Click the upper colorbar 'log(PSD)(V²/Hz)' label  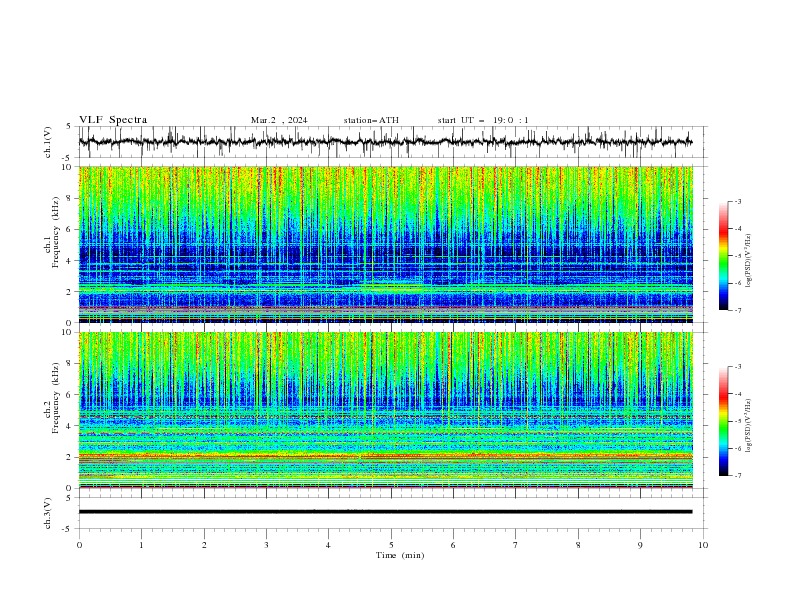pyautogui.click(x=748, y=261)
